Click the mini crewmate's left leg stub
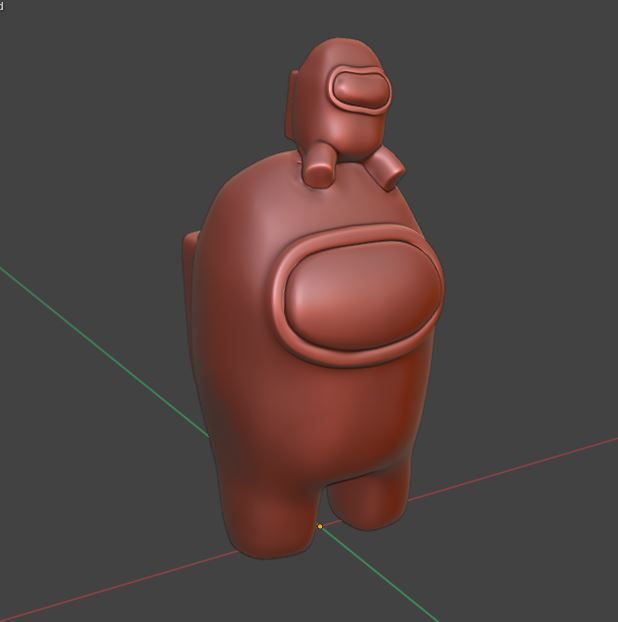The width and height of the screenshot is (618, 622). tap(319, 165)
